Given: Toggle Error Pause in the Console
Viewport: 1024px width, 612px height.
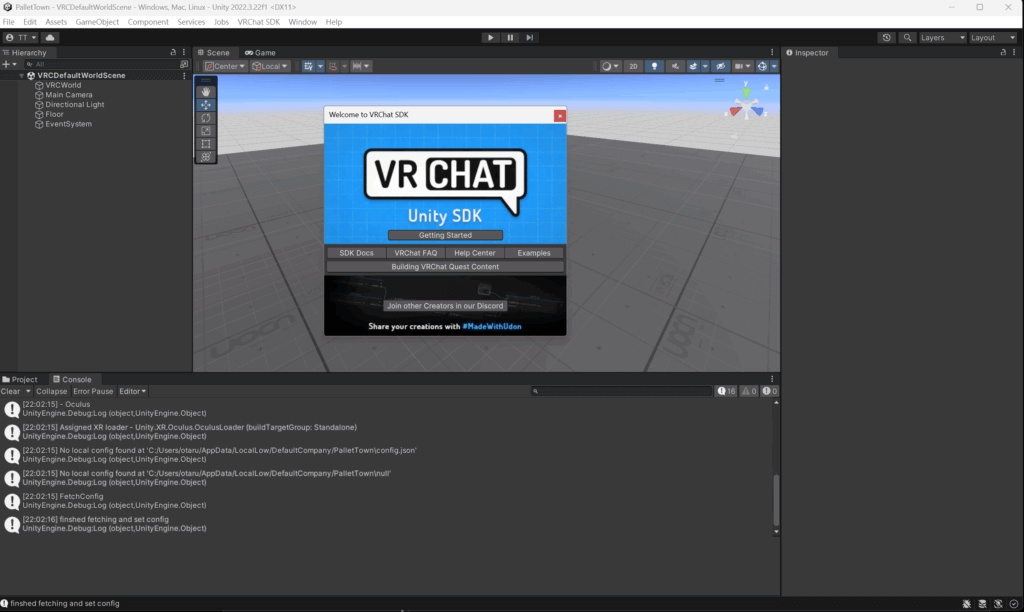Looking at the screenshot, I should click(94, 391).
